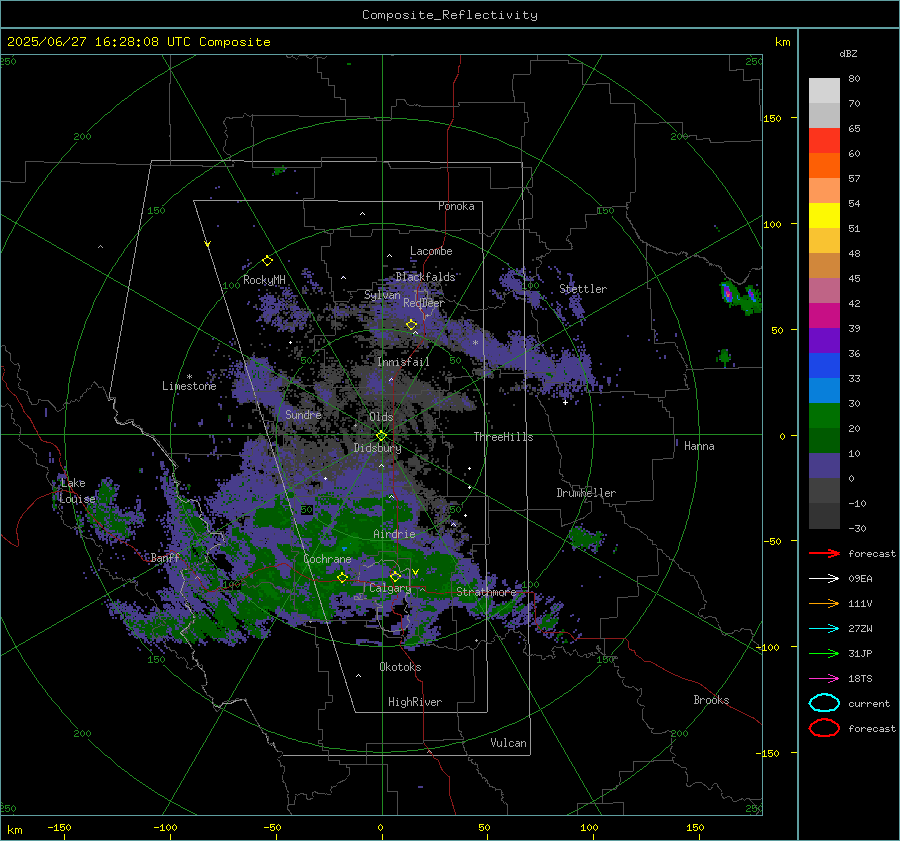
Task: Click the Banff city label
Action: [165, 557]
